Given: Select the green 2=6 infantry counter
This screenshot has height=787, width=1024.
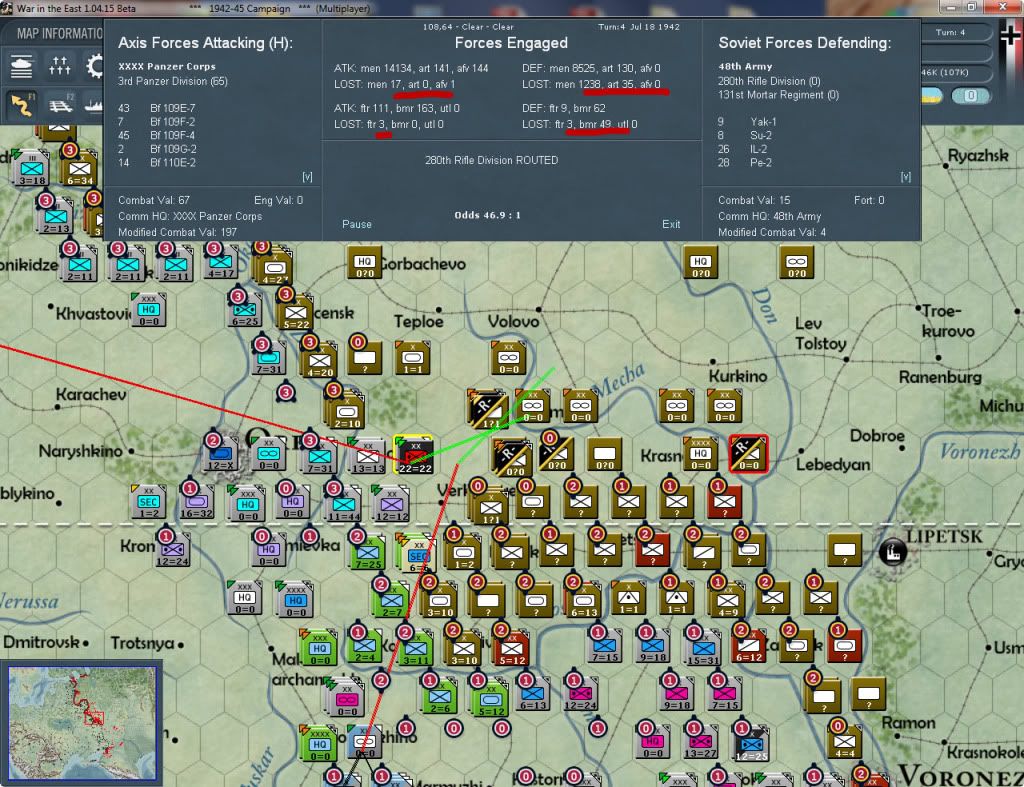Looking at the screenshot, I should pyautogui.click(x=440, y=696).
